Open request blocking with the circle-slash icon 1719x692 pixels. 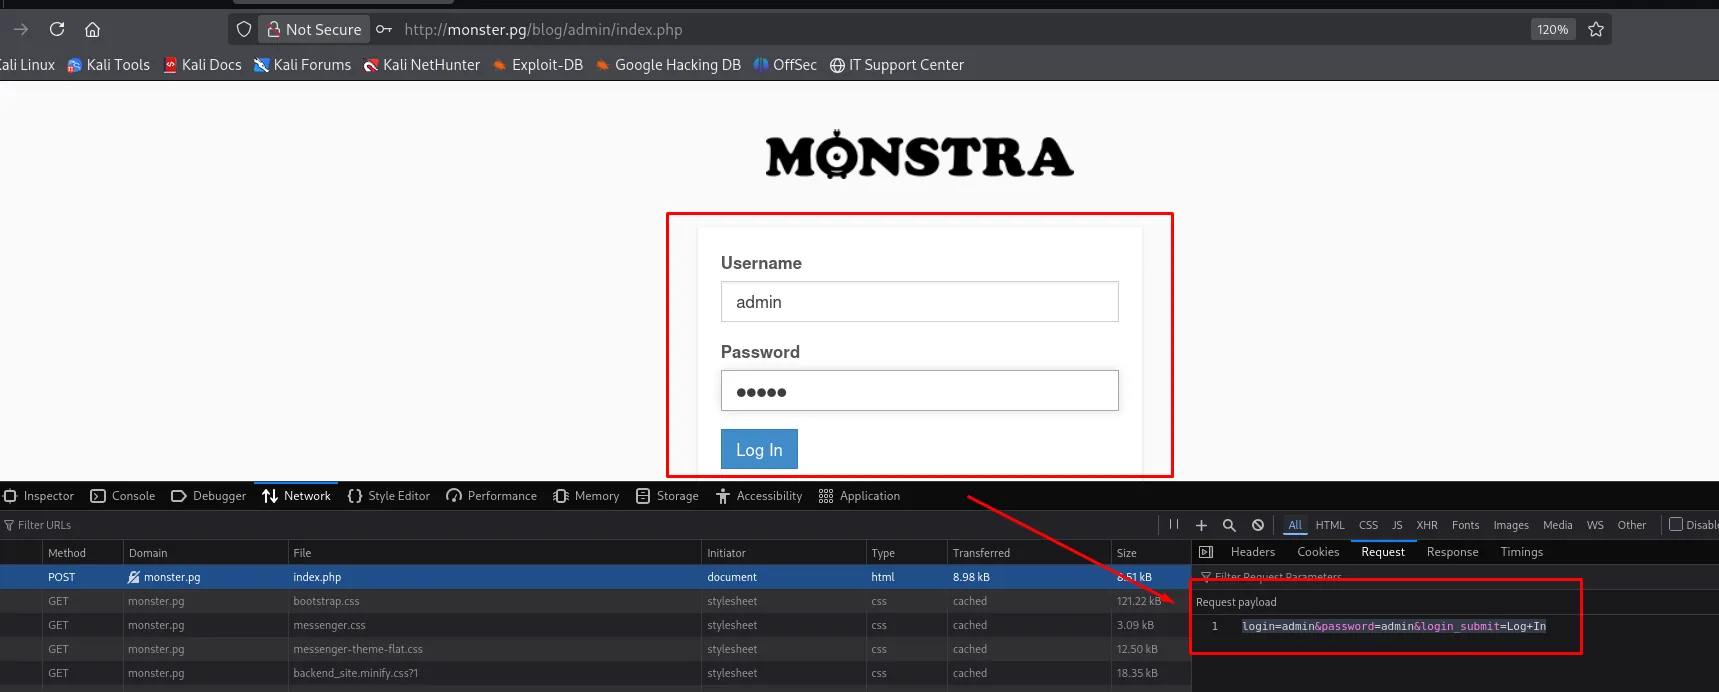point(1258,525)
